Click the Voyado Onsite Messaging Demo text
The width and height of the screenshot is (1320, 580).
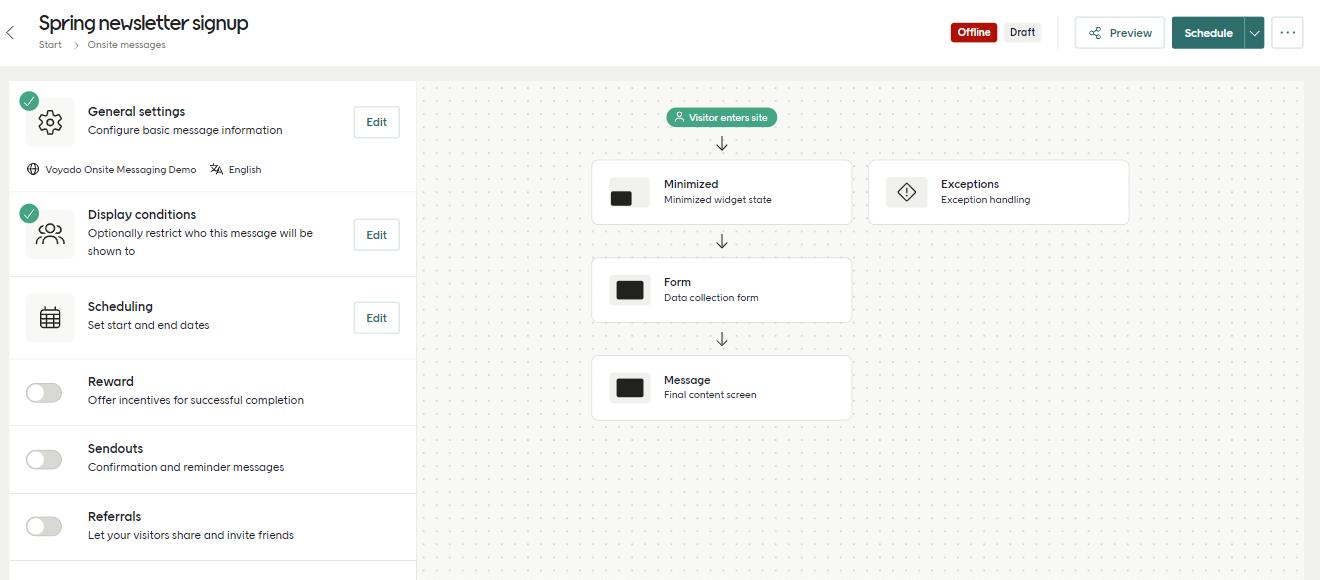tap(121, 169)
